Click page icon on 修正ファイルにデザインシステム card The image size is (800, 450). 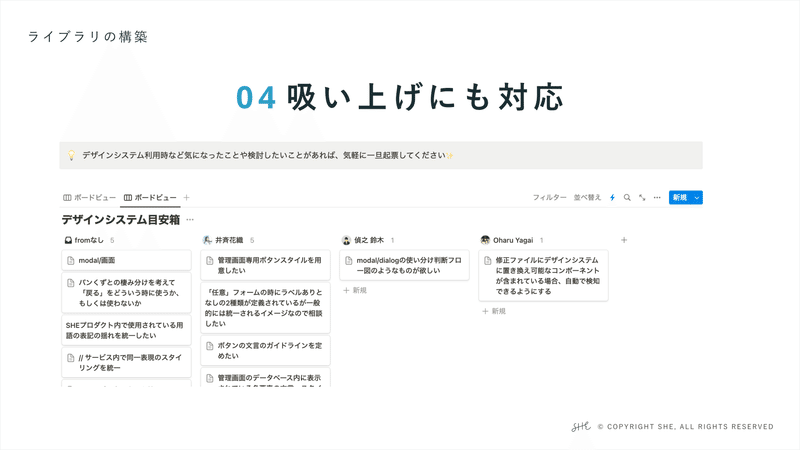pos(488,261)
